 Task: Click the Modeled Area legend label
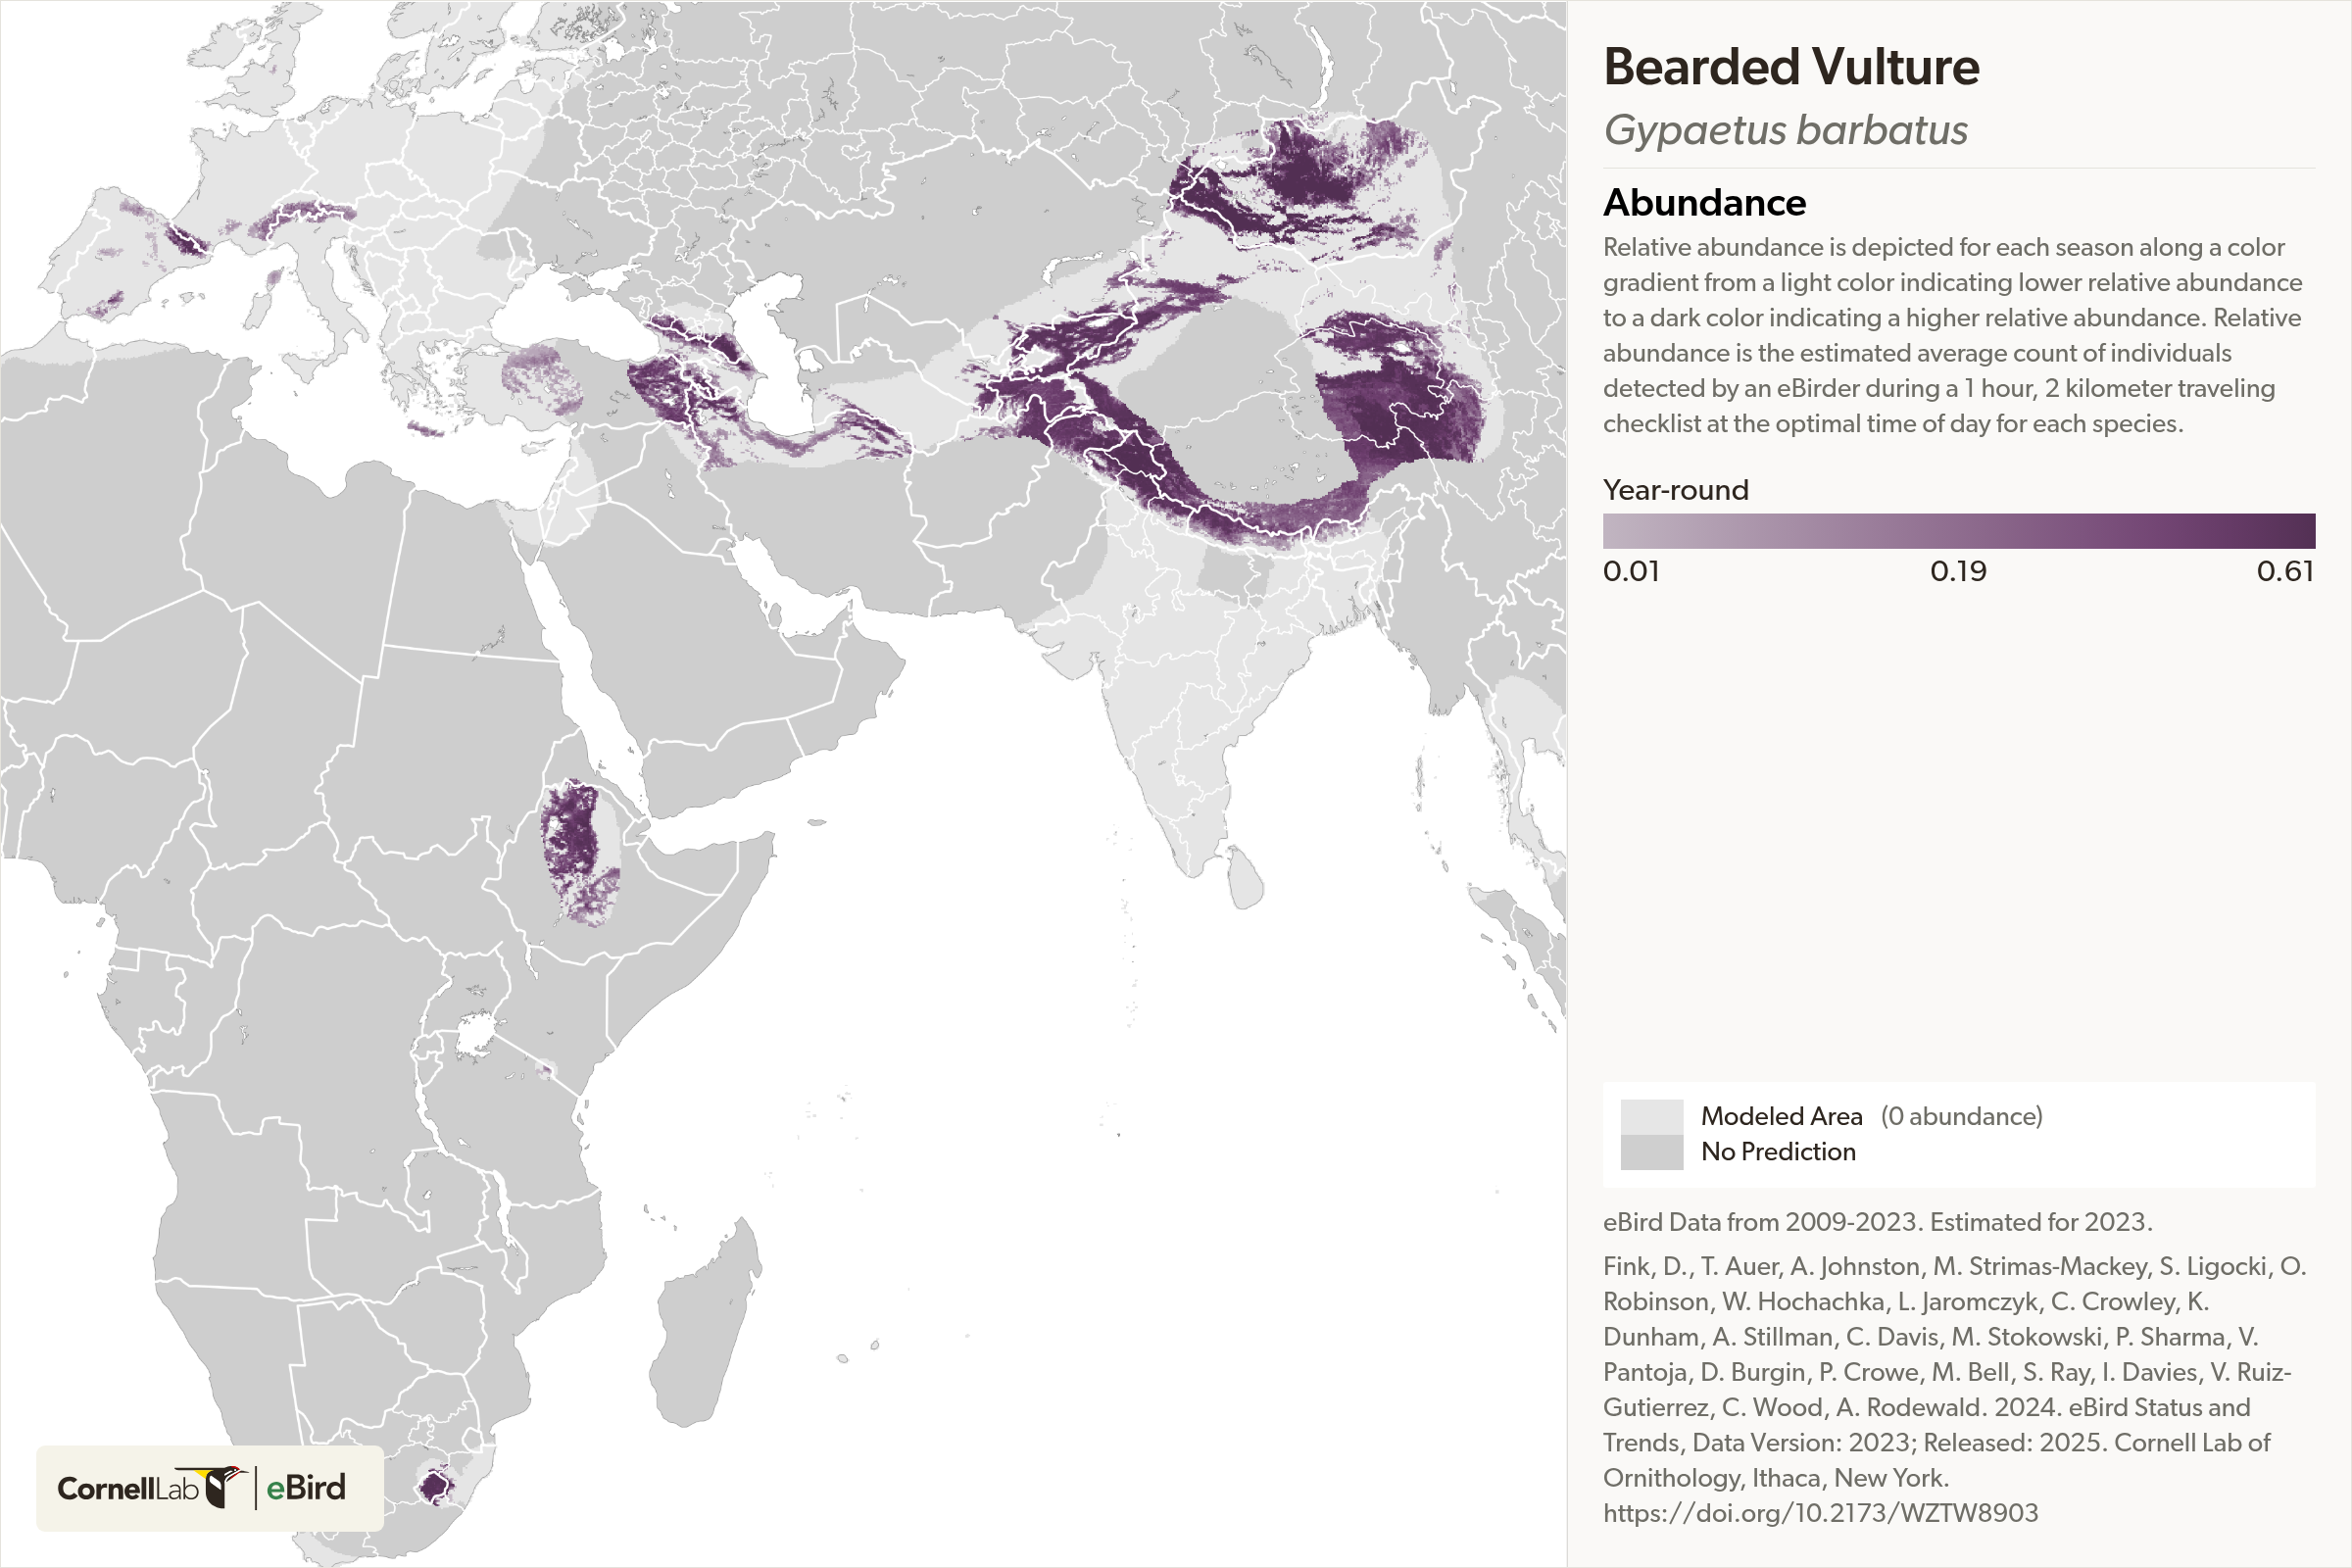coord(1781,1116)
